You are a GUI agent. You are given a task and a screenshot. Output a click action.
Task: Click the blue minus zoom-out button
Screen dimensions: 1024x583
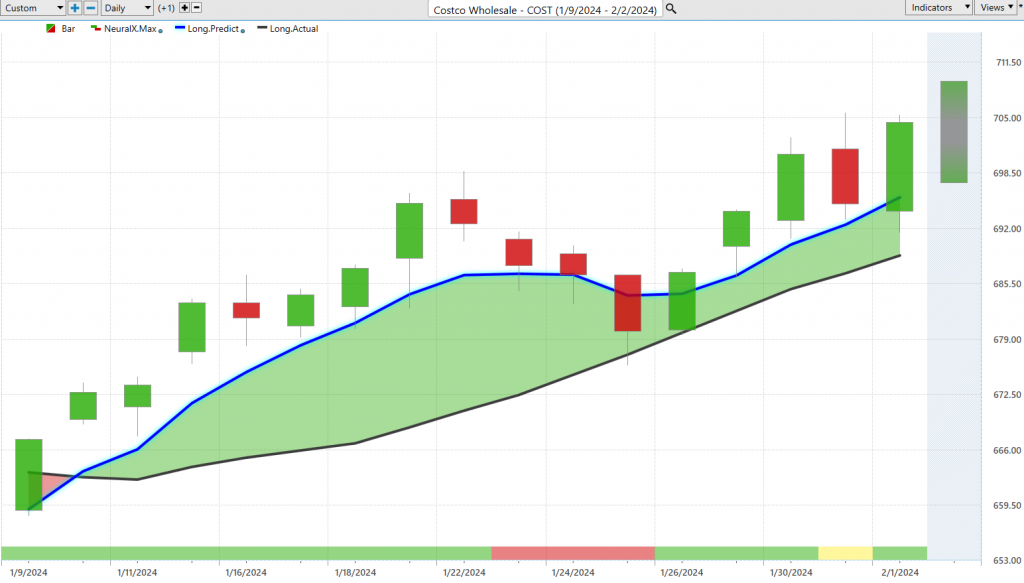coord(91,8)
